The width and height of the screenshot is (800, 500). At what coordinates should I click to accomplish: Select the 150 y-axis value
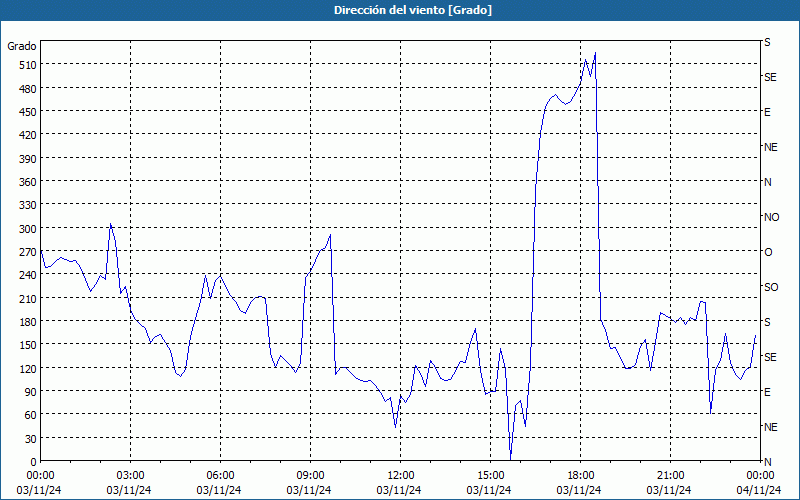point(28,345)
